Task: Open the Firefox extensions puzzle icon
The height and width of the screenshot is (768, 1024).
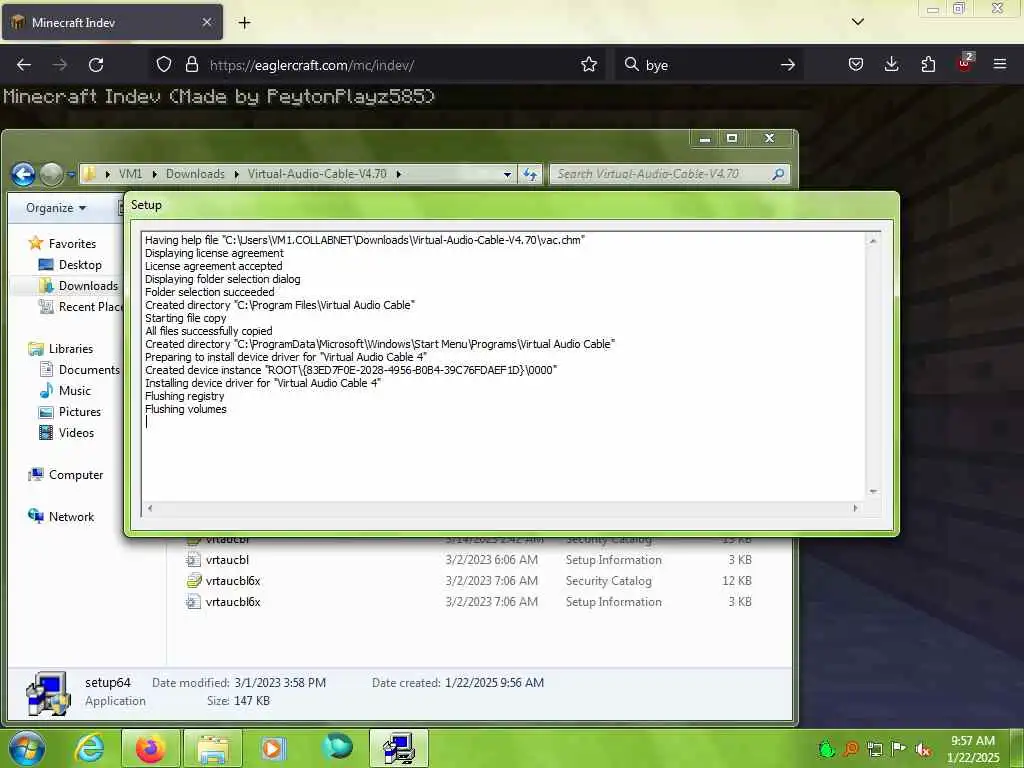Action: 928,65
